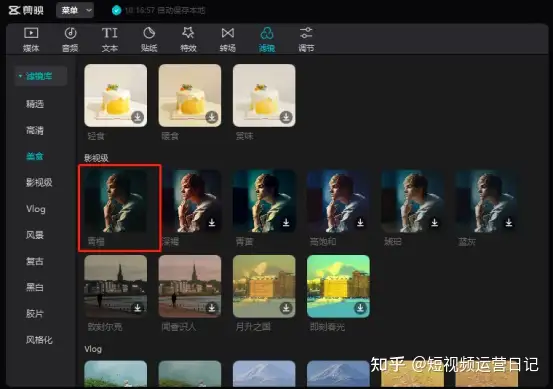Preview the 高饱和 portrait thumbnail
This screenshot has height=389, width=554.
pyautogui.click(x=338, y=201)
